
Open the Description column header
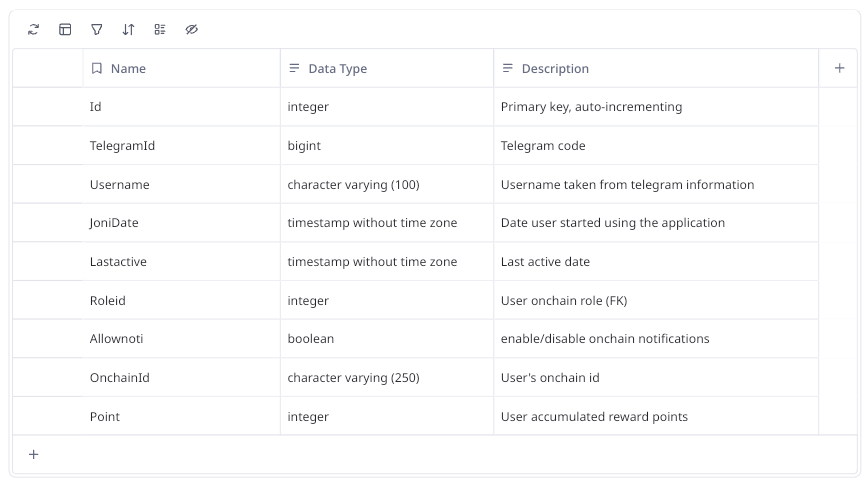click(x=555, y=69)
